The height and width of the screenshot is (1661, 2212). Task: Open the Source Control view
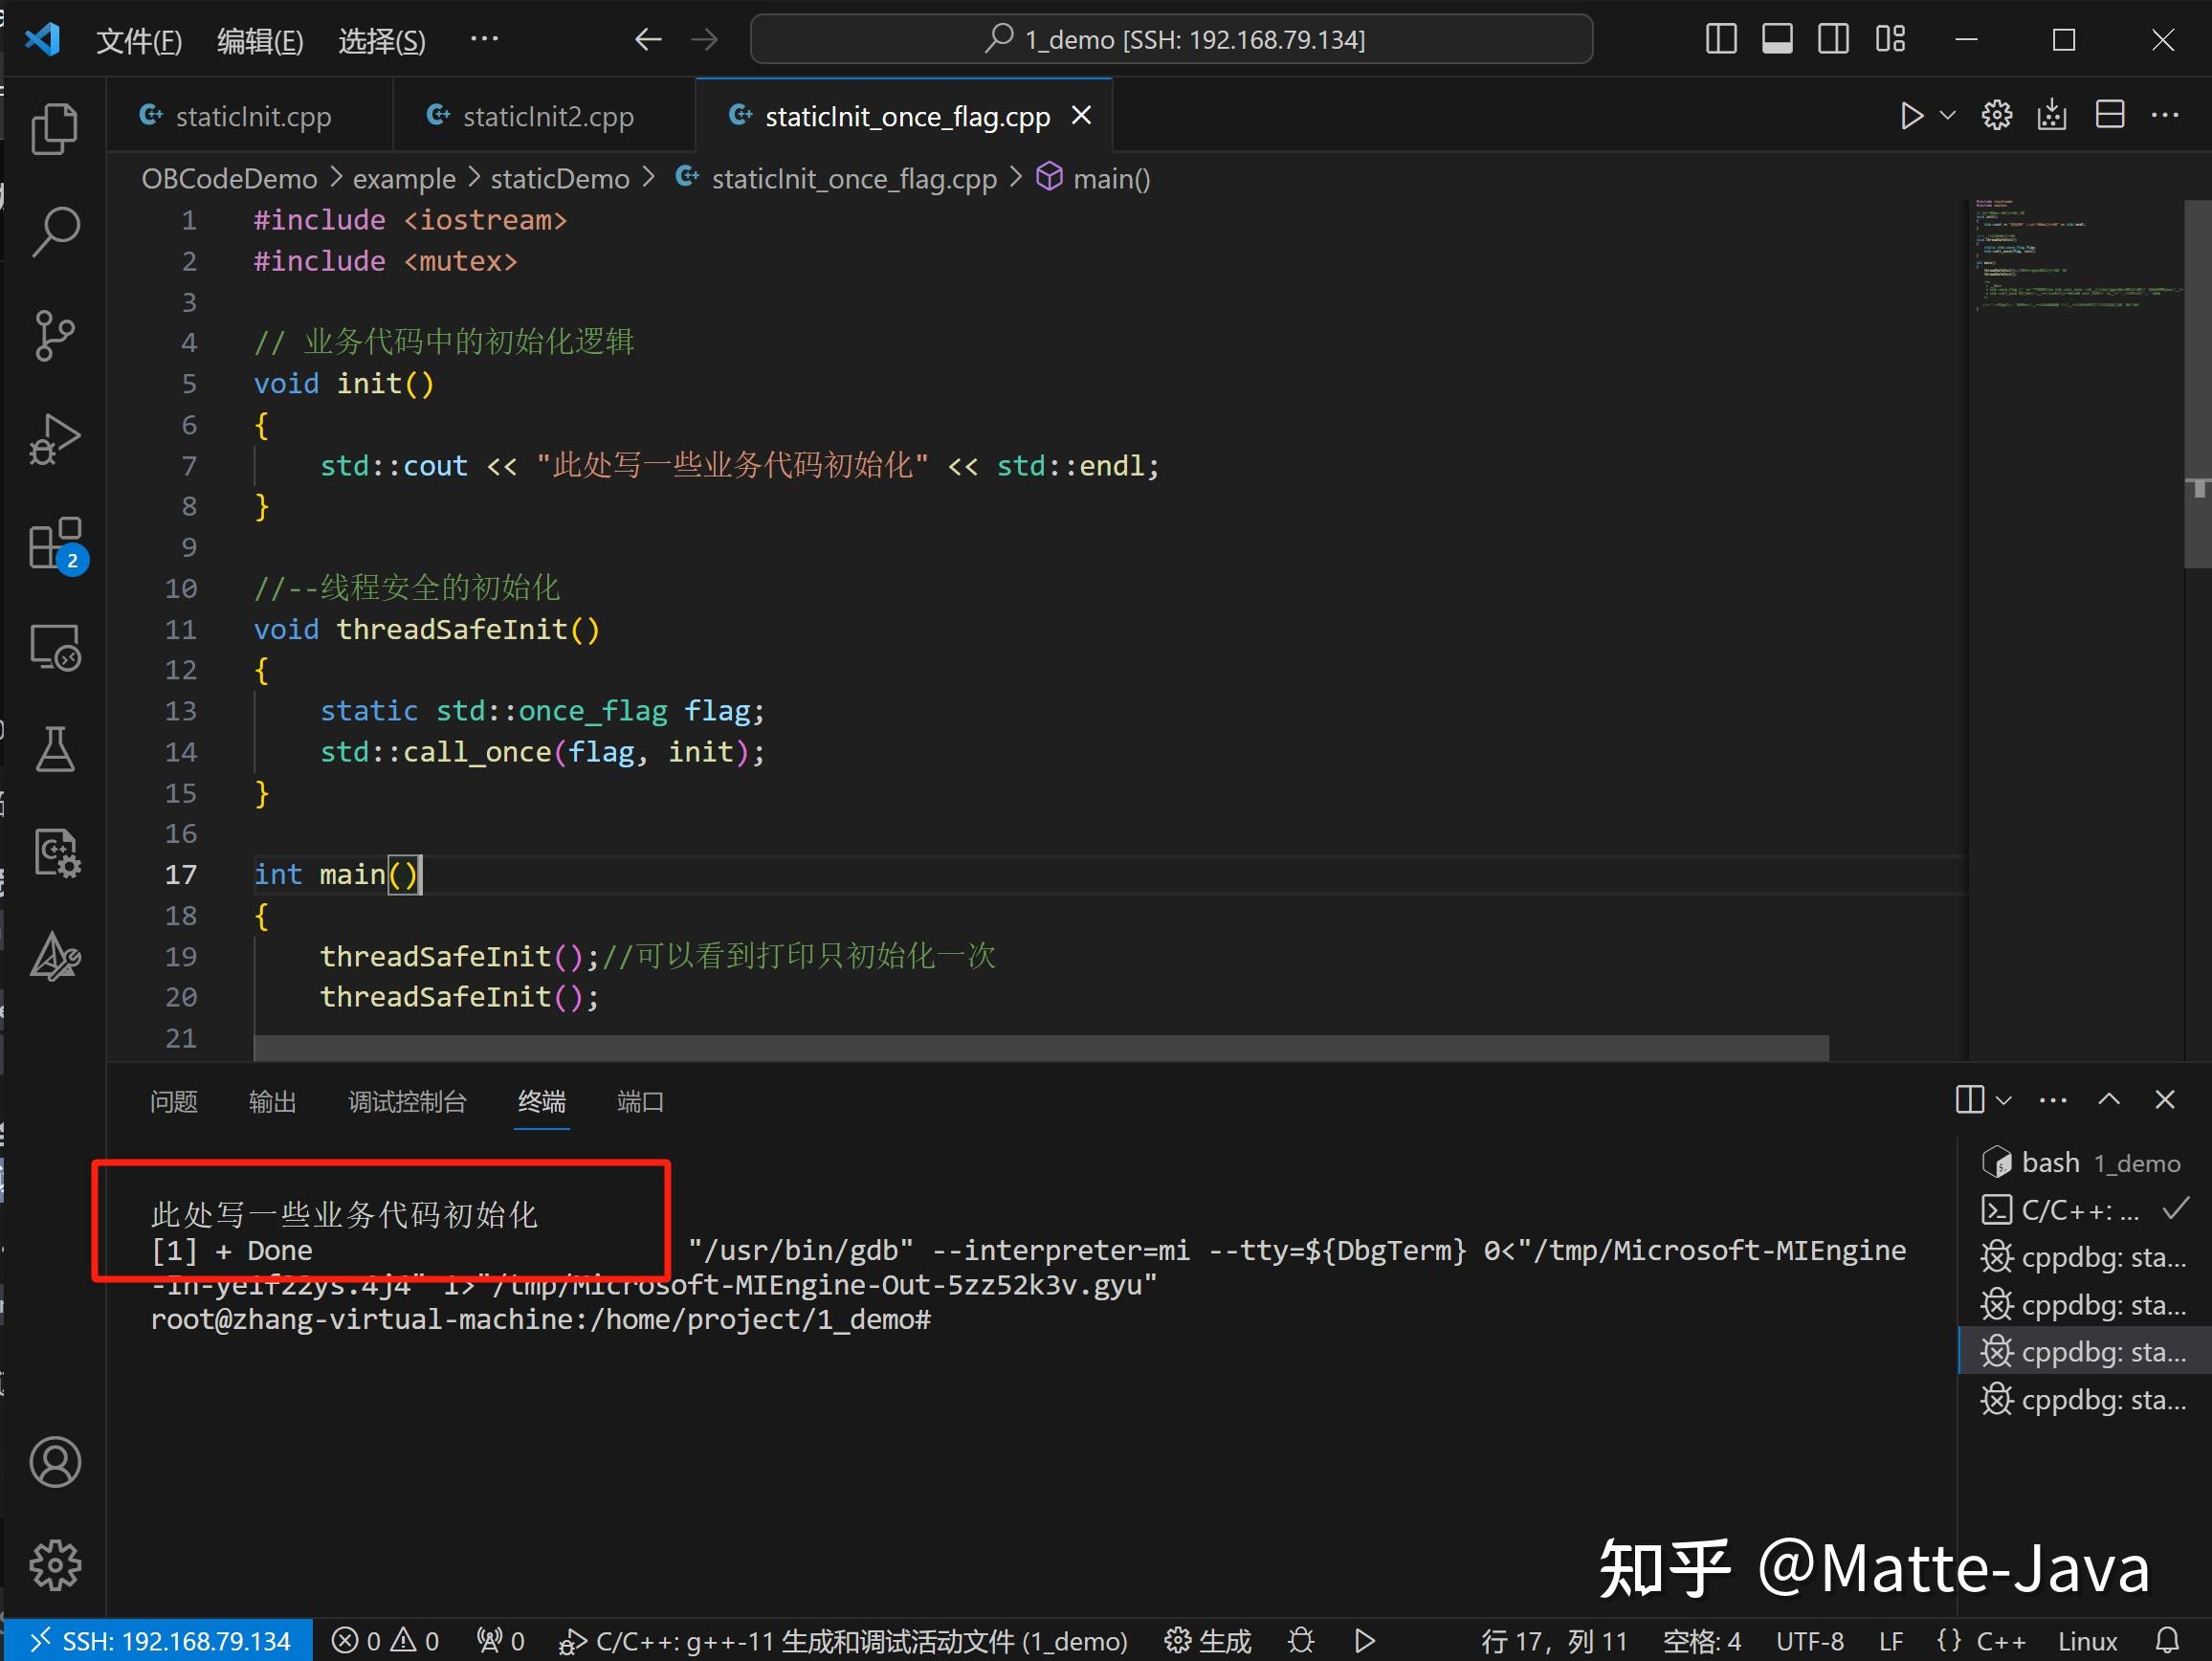tap(55, 336)
